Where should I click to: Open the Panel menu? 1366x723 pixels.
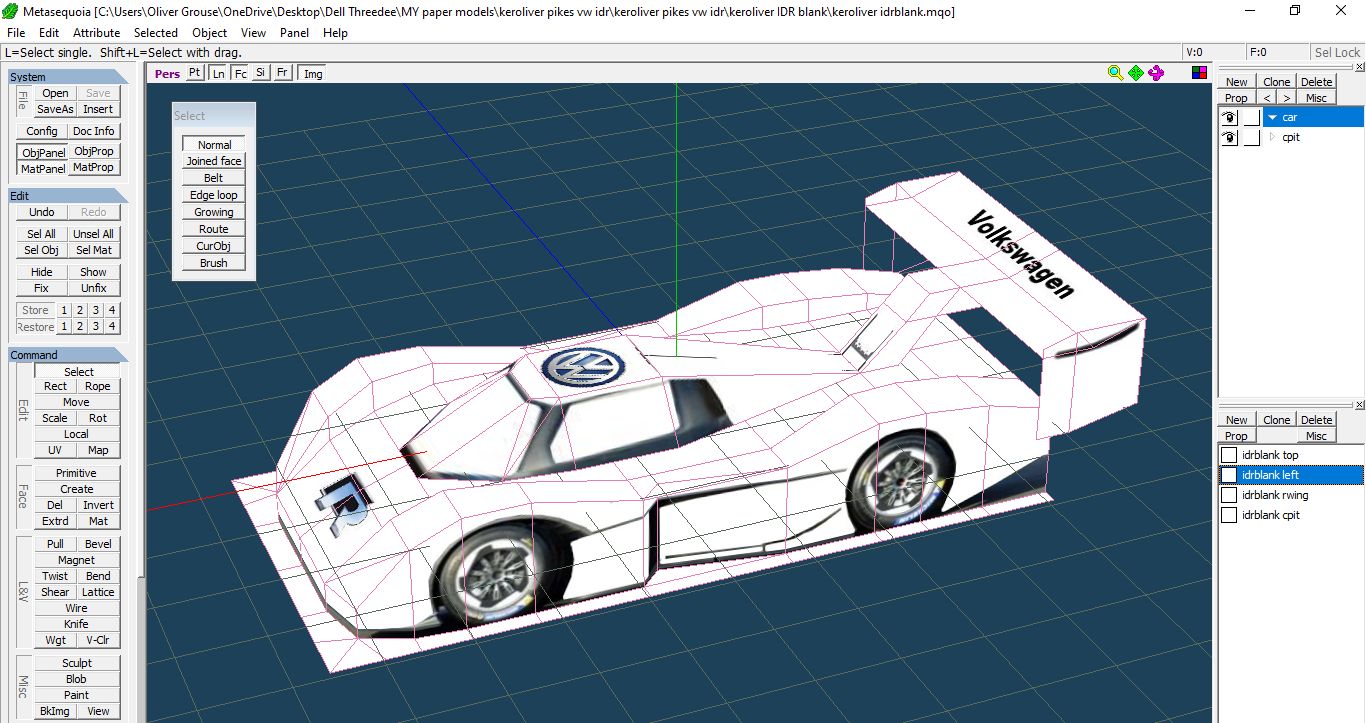pos(294,33)
